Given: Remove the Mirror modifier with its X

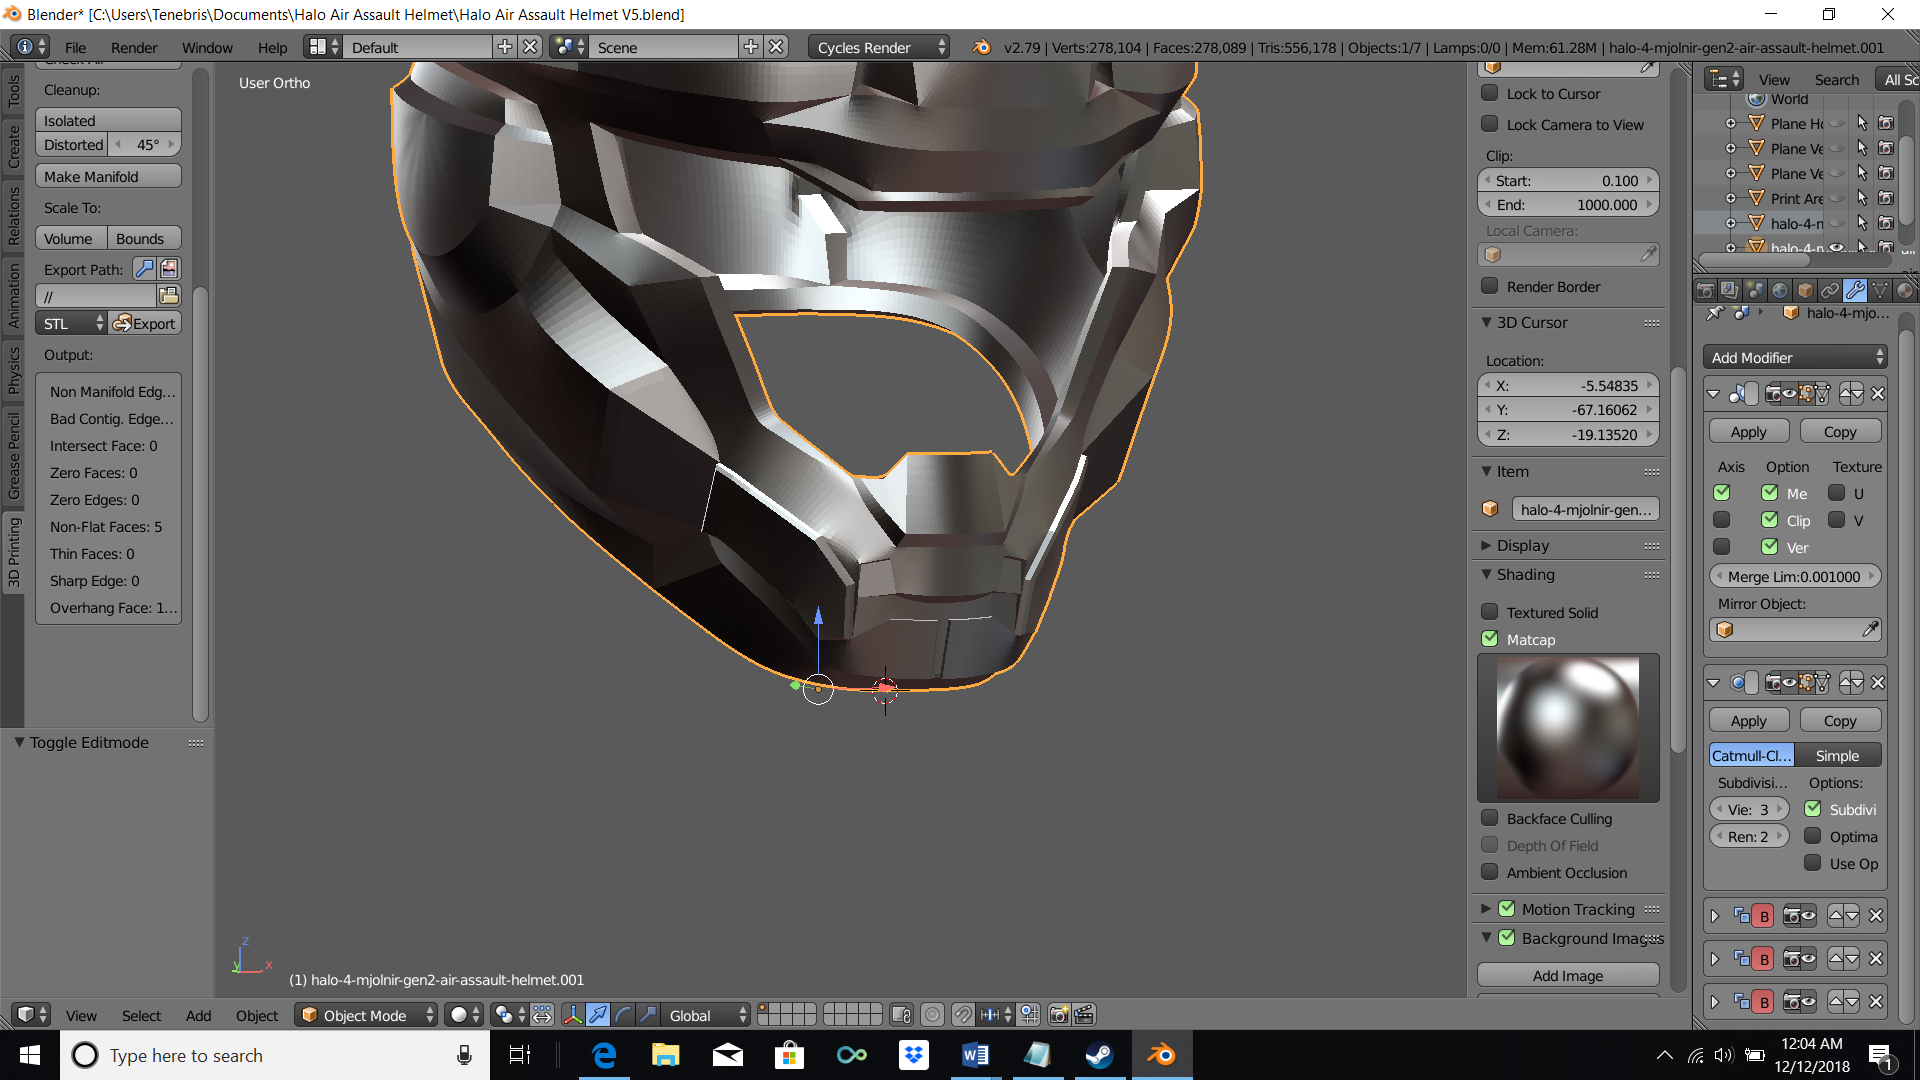Looking at the screenshot, I should [1878, 394].
